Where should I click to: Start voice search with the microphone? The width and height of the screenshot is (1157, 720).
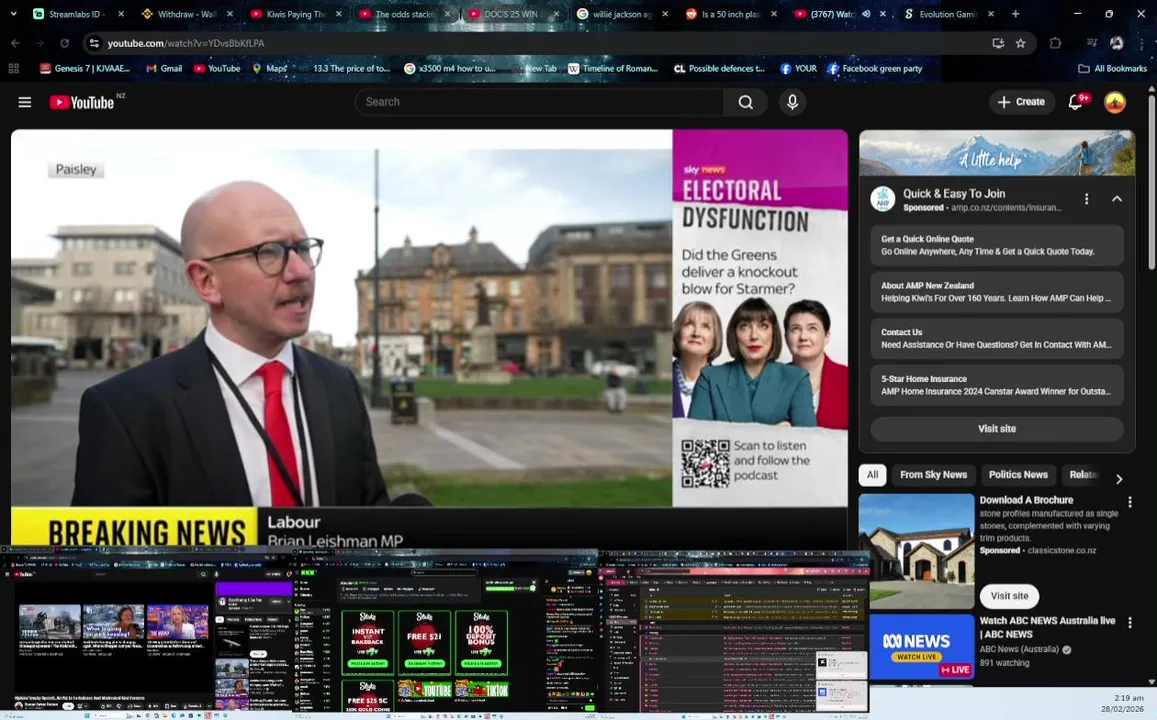pos(792,102)
